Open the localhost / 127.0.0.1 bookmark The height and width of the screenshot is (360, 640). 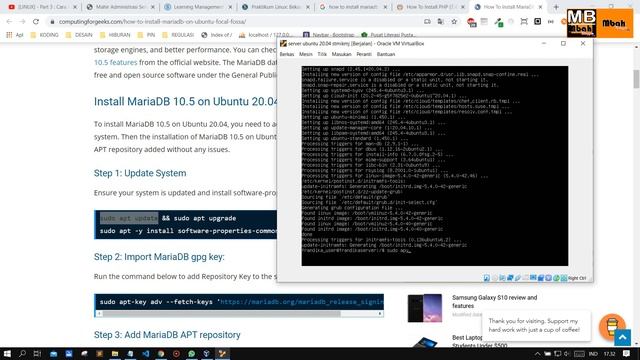(266, 35)
